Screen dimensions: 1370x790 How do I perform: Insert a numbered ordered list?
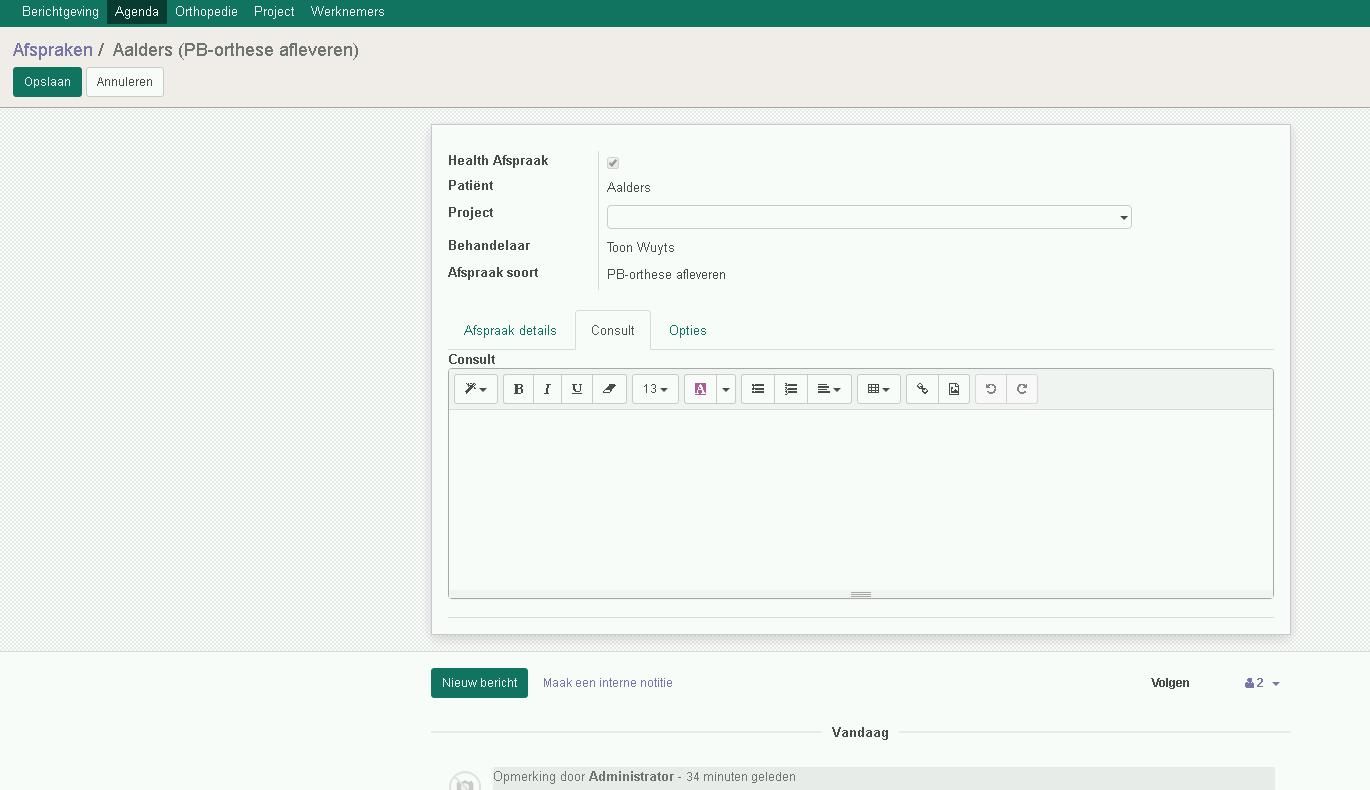791,389
